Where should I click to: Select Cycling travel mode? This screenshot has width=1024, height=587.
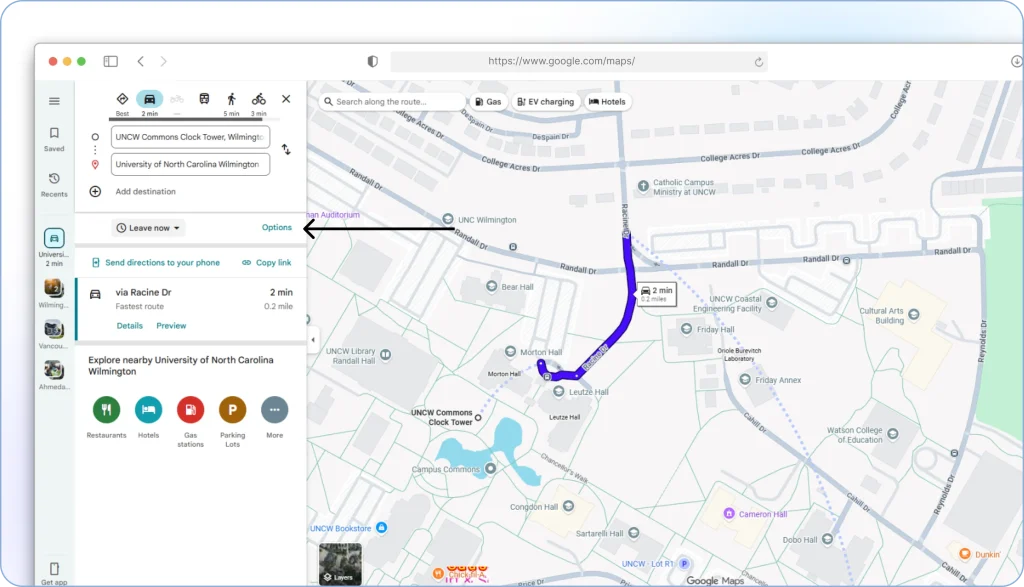pyautogui.click(x=259, y=99)
